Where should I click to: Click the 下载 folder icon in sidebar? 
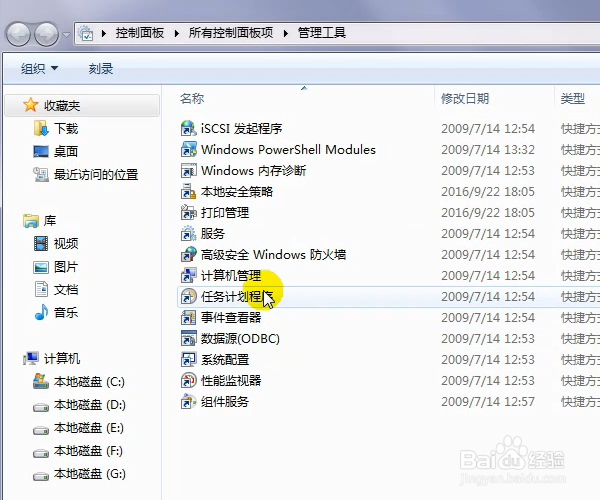pyautogui.click(x=41, y=129)
